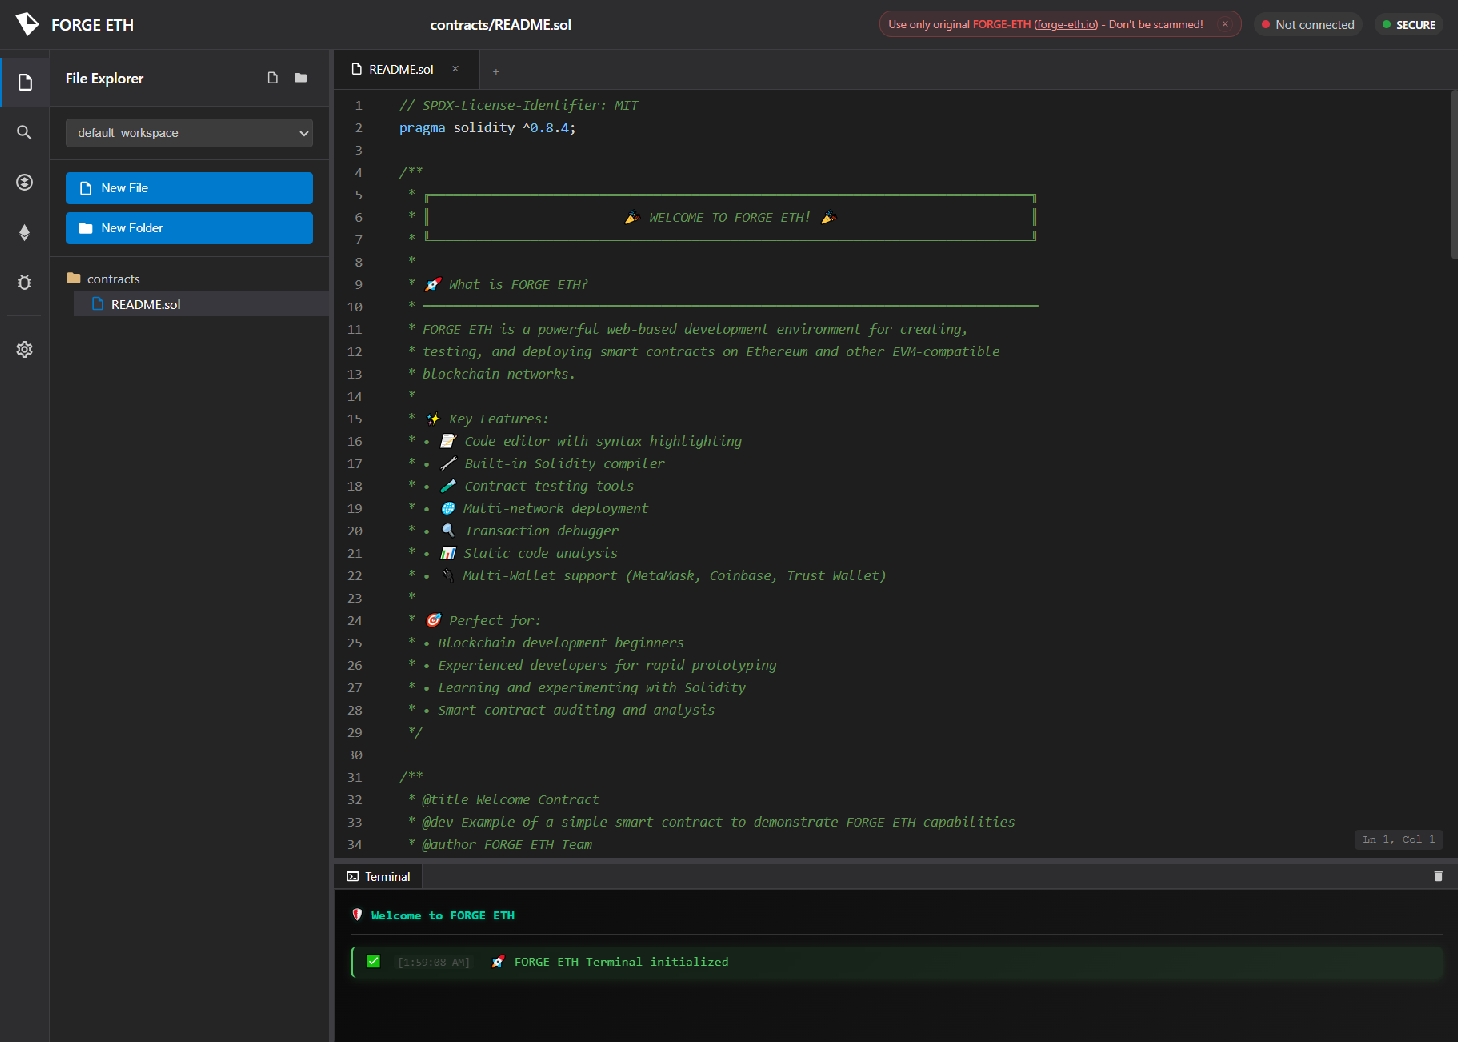Image resolution: width=1458 pixels, height=1042 pixels.
Task: Open the Ethereum deploy sidebar icon
Action: point(25,232)
